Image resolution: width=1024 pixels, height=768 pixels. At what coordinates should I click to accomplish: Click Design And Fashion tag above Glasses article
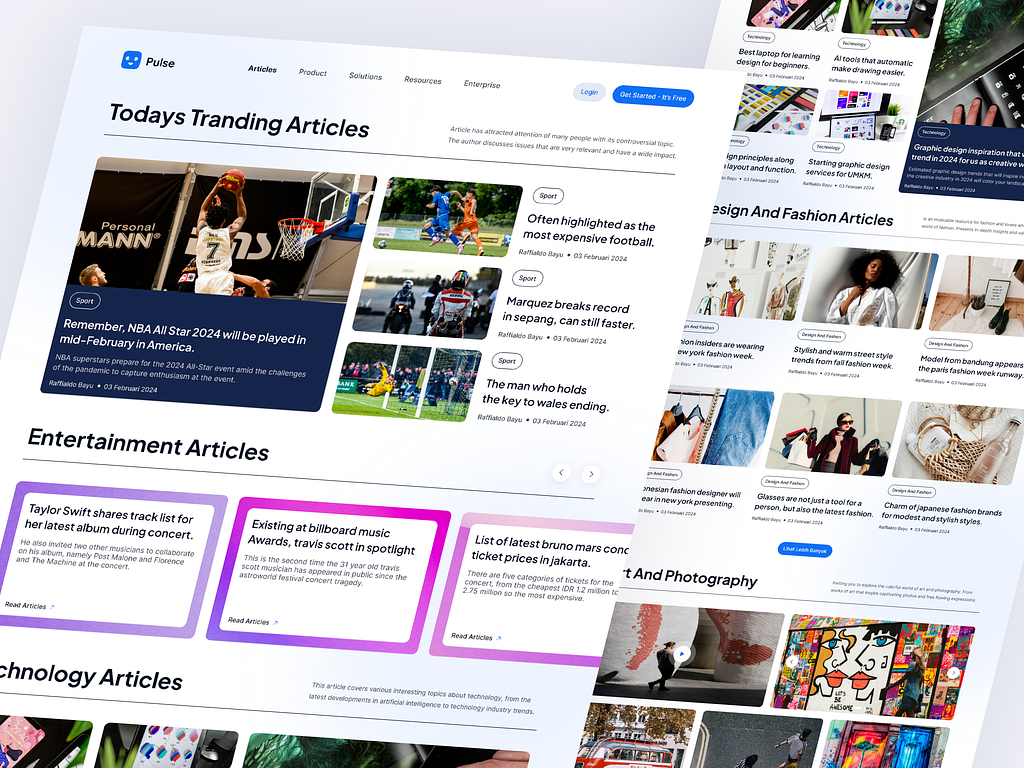pos(784,482)
